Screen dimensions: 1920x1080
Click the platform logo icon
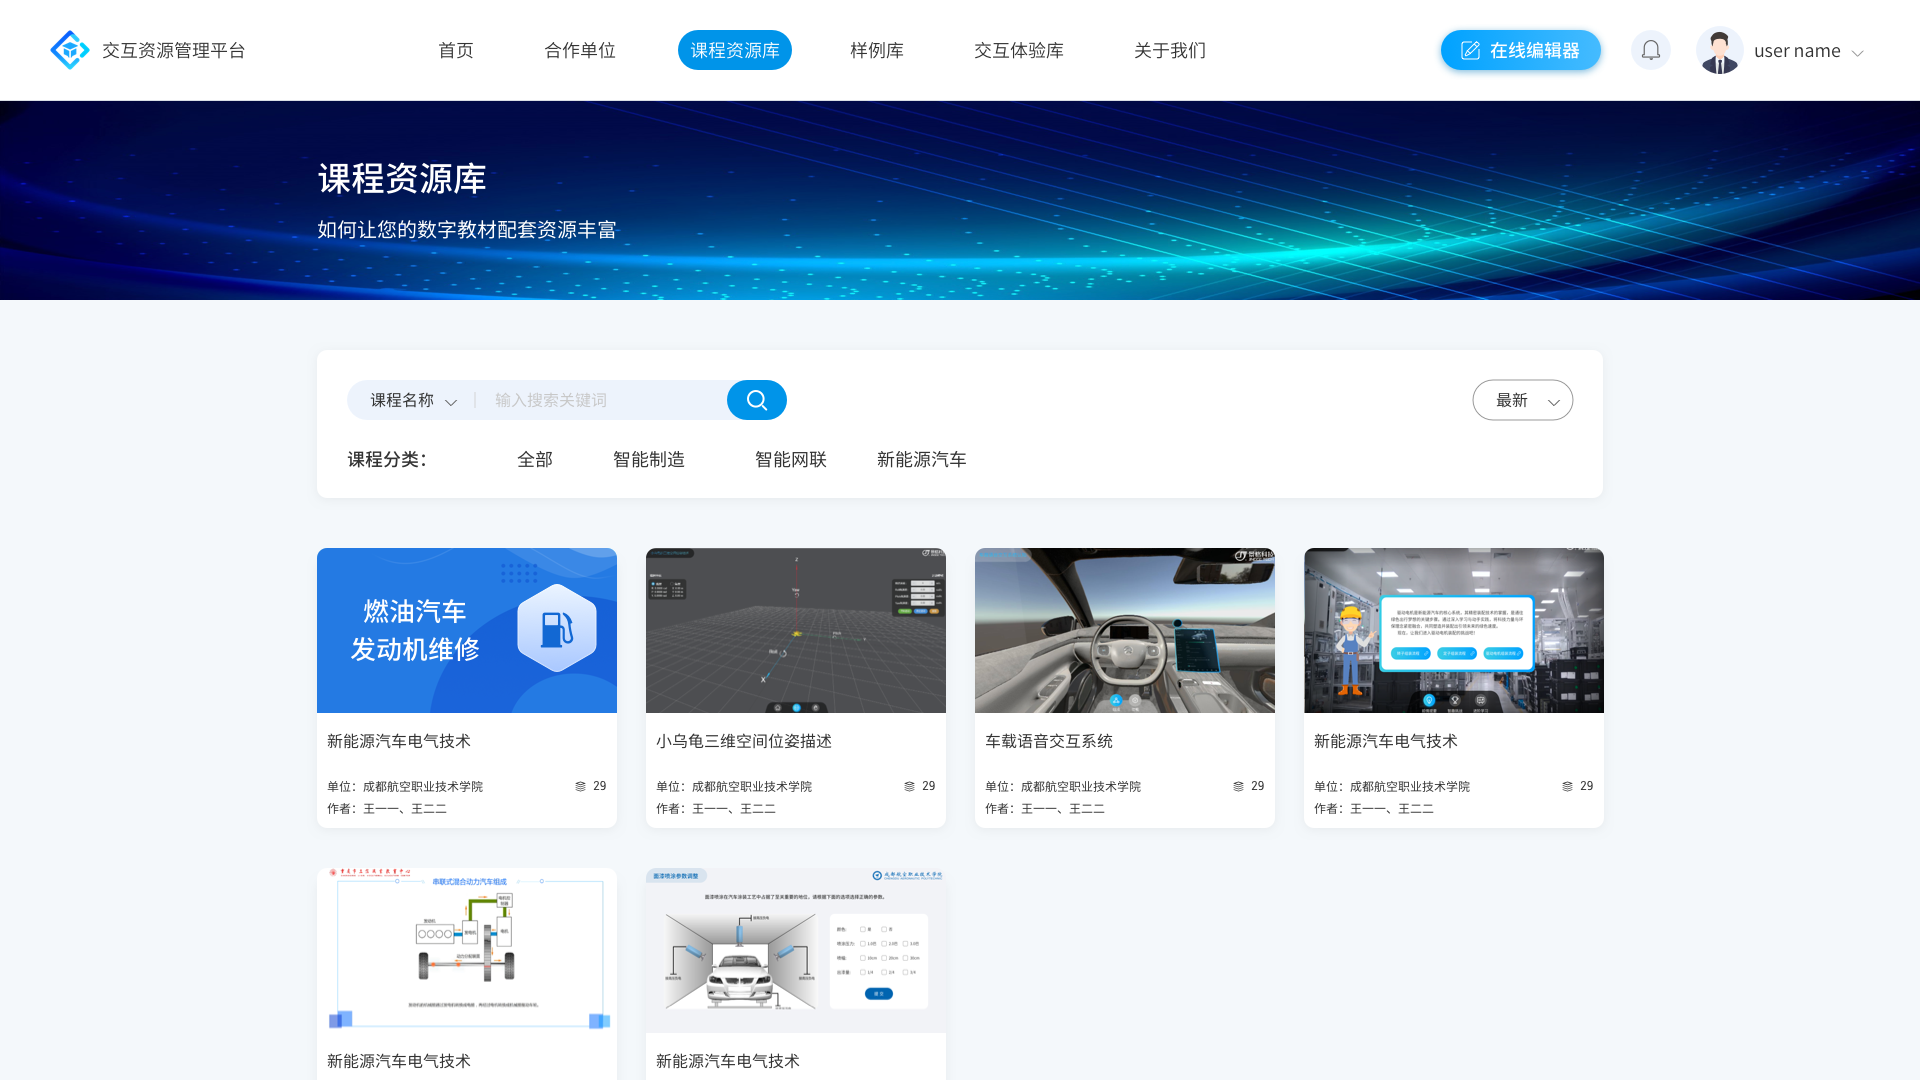pyautogui.click(x=69, y=50)
